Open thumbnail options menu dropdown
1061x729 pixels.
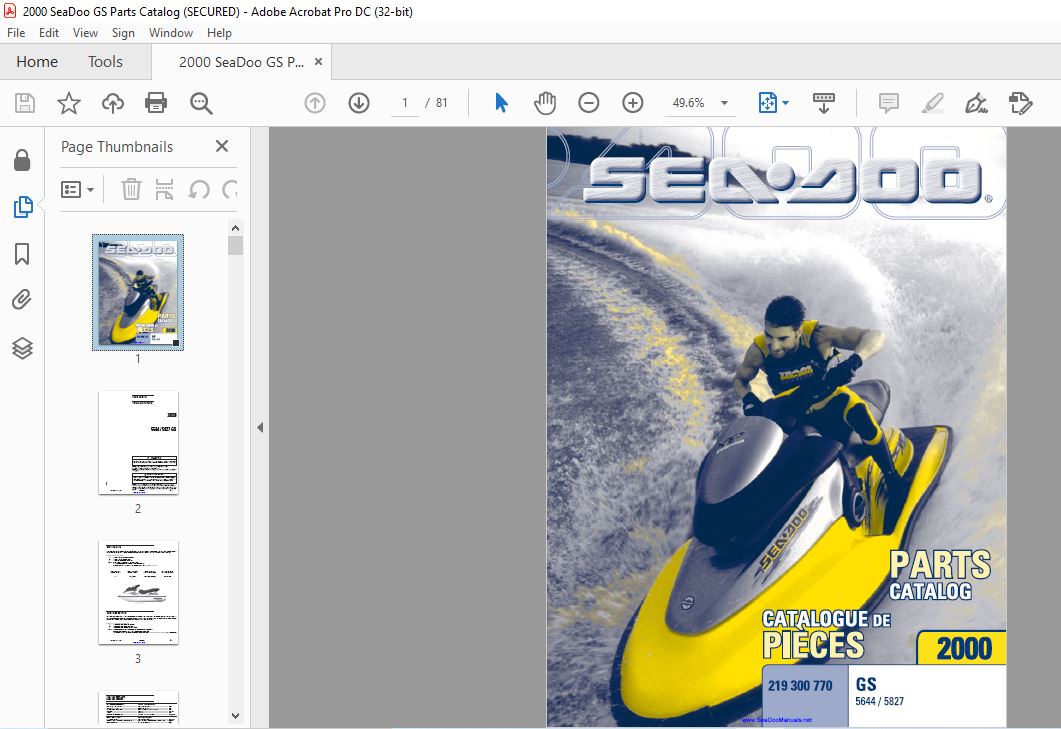77,190
